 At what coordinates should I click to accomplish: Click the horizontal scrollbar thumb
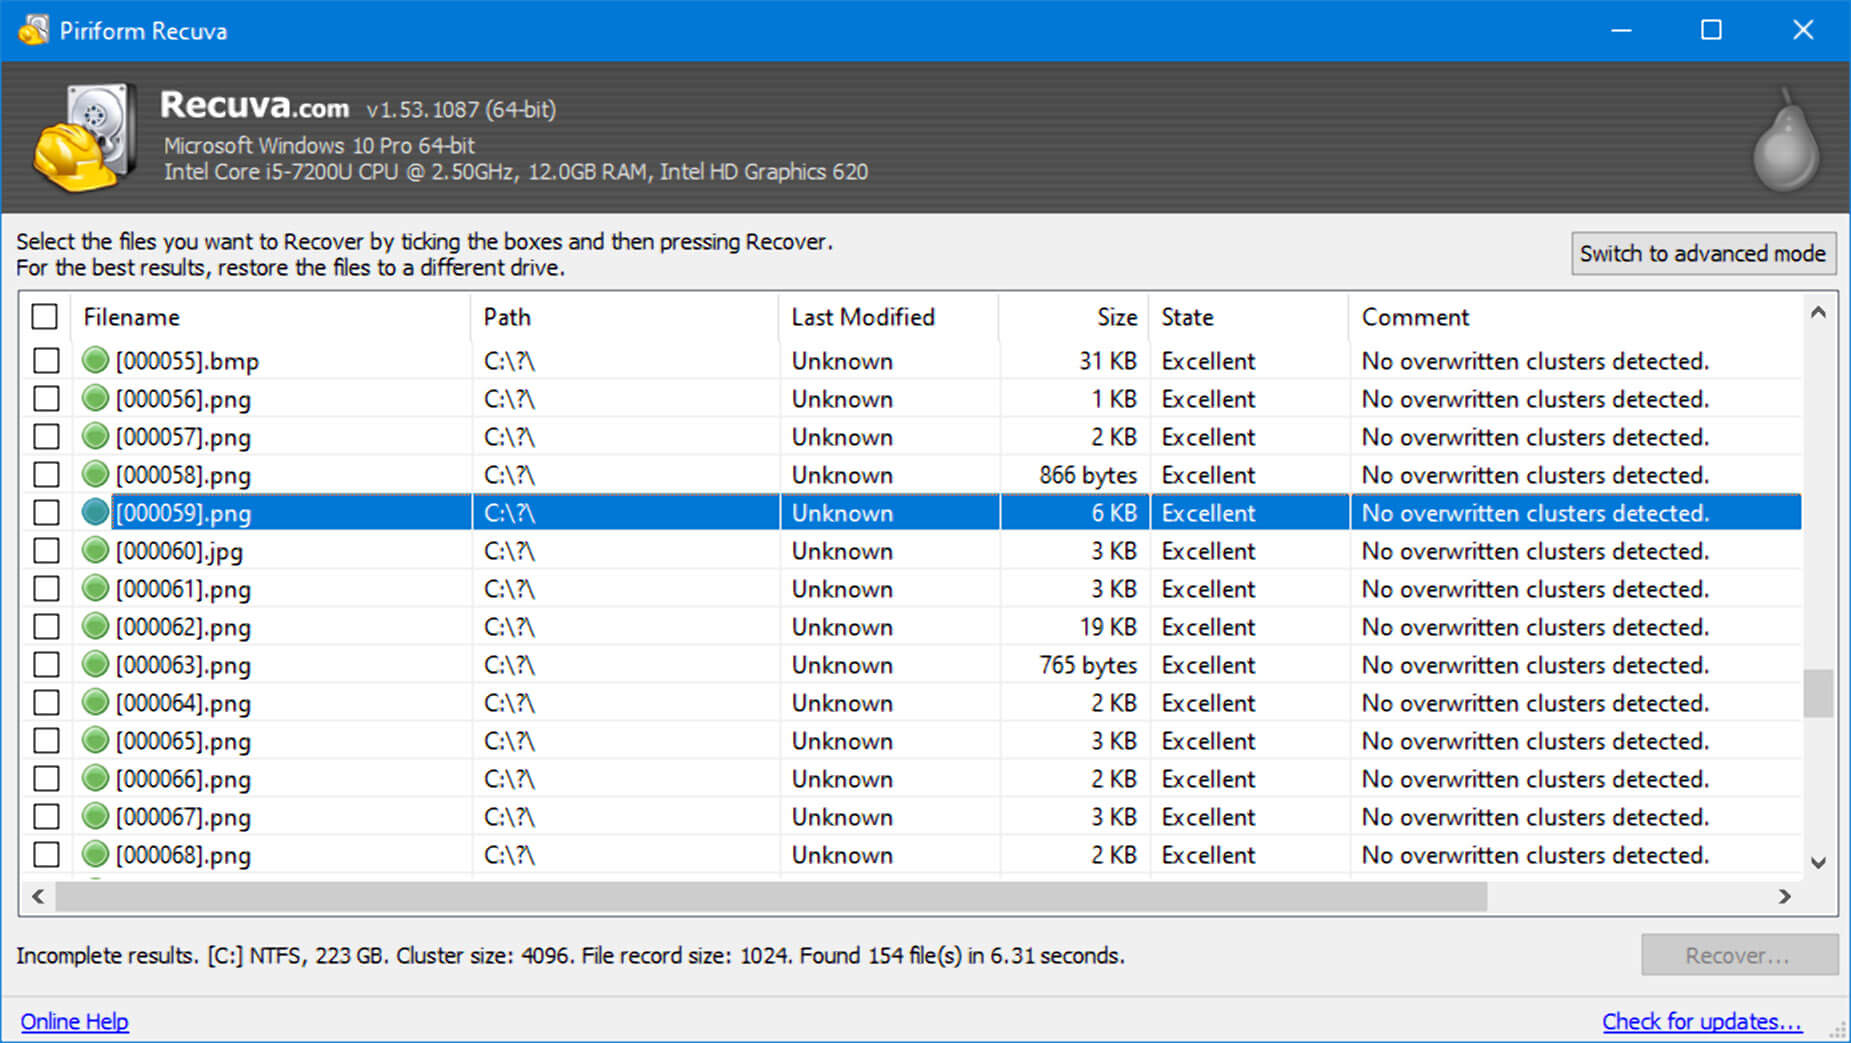click(771, 896)
